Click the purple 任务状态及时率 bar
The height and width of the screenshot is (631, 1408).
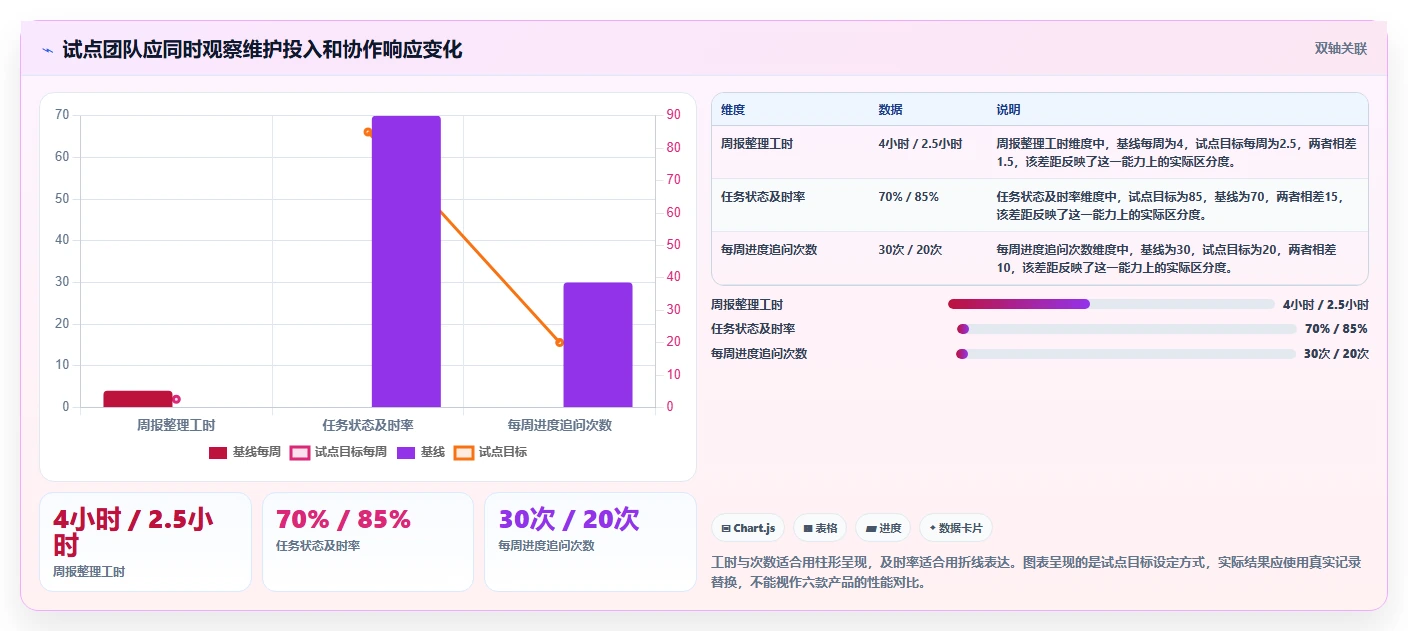pyautogui.click(x=406, y=262)
